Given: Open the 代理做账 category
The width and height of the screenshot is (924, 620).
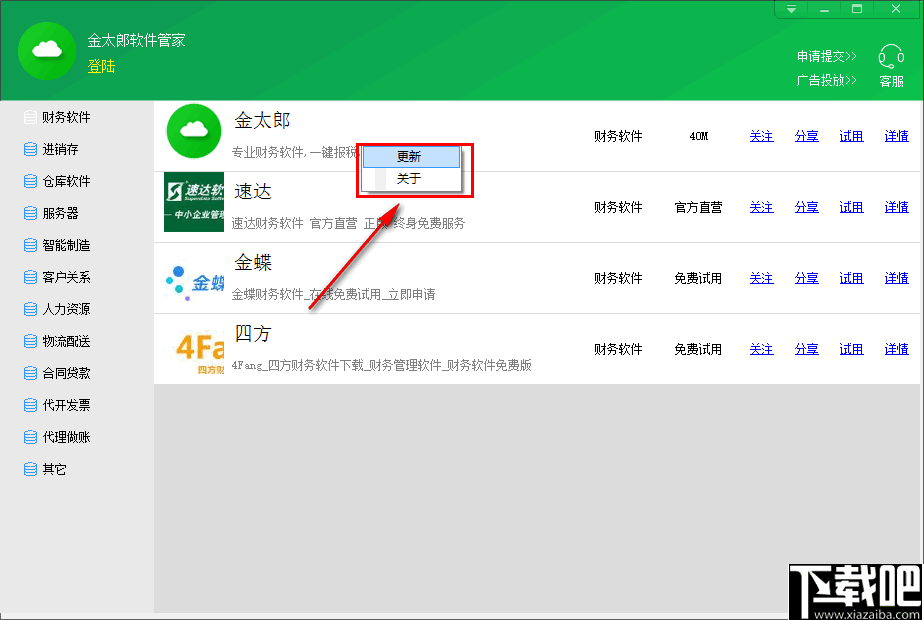Looking at the screenshot, I should tap(66, 437).
